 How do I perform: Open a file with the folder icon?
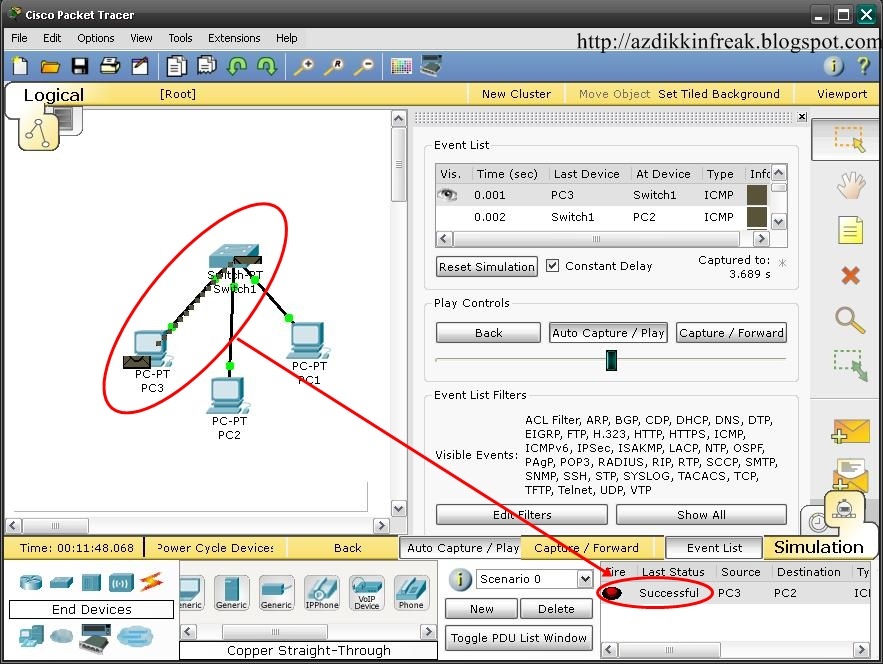point(50,67)
